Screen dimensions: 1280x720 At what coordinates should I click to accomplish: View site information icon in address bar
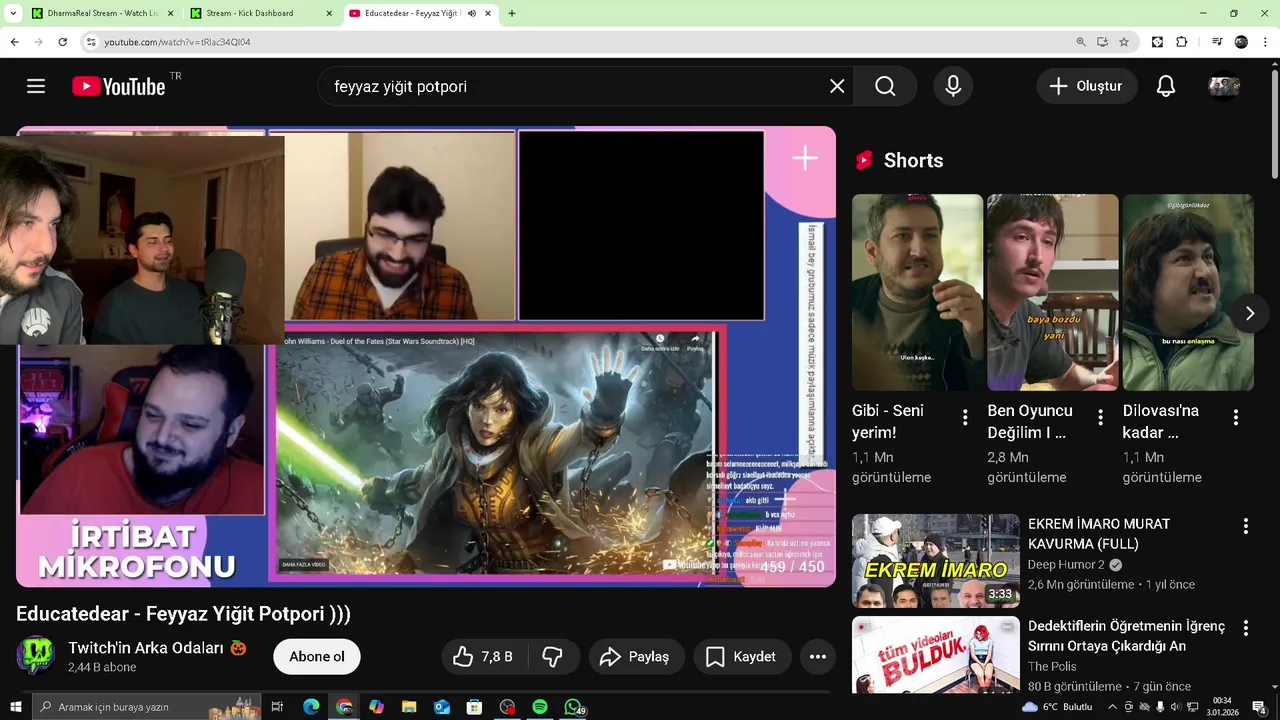click(x=90, y=42)
